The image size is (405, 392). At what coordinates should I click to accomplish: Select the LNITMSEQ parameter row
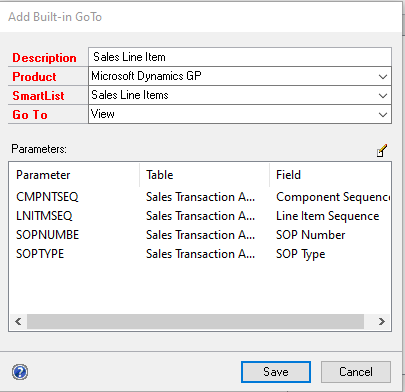pos(200,216)
